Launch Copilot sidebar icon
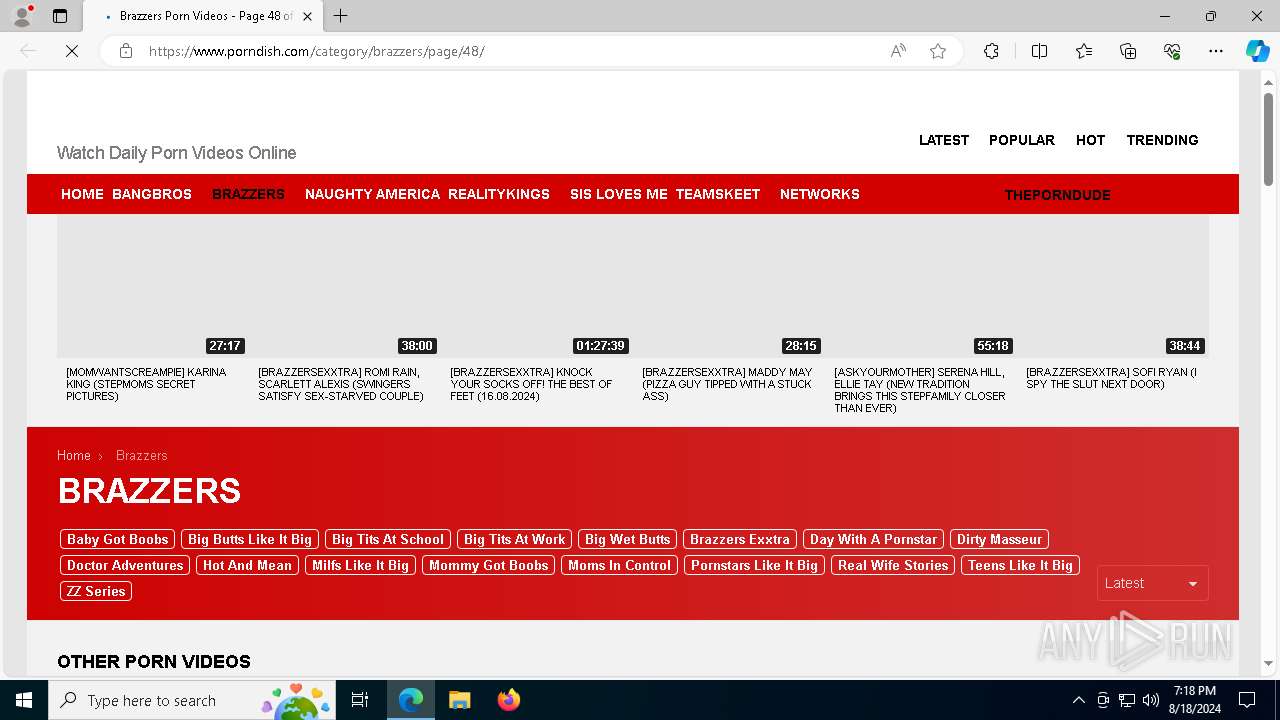 tap(1257, 51)
